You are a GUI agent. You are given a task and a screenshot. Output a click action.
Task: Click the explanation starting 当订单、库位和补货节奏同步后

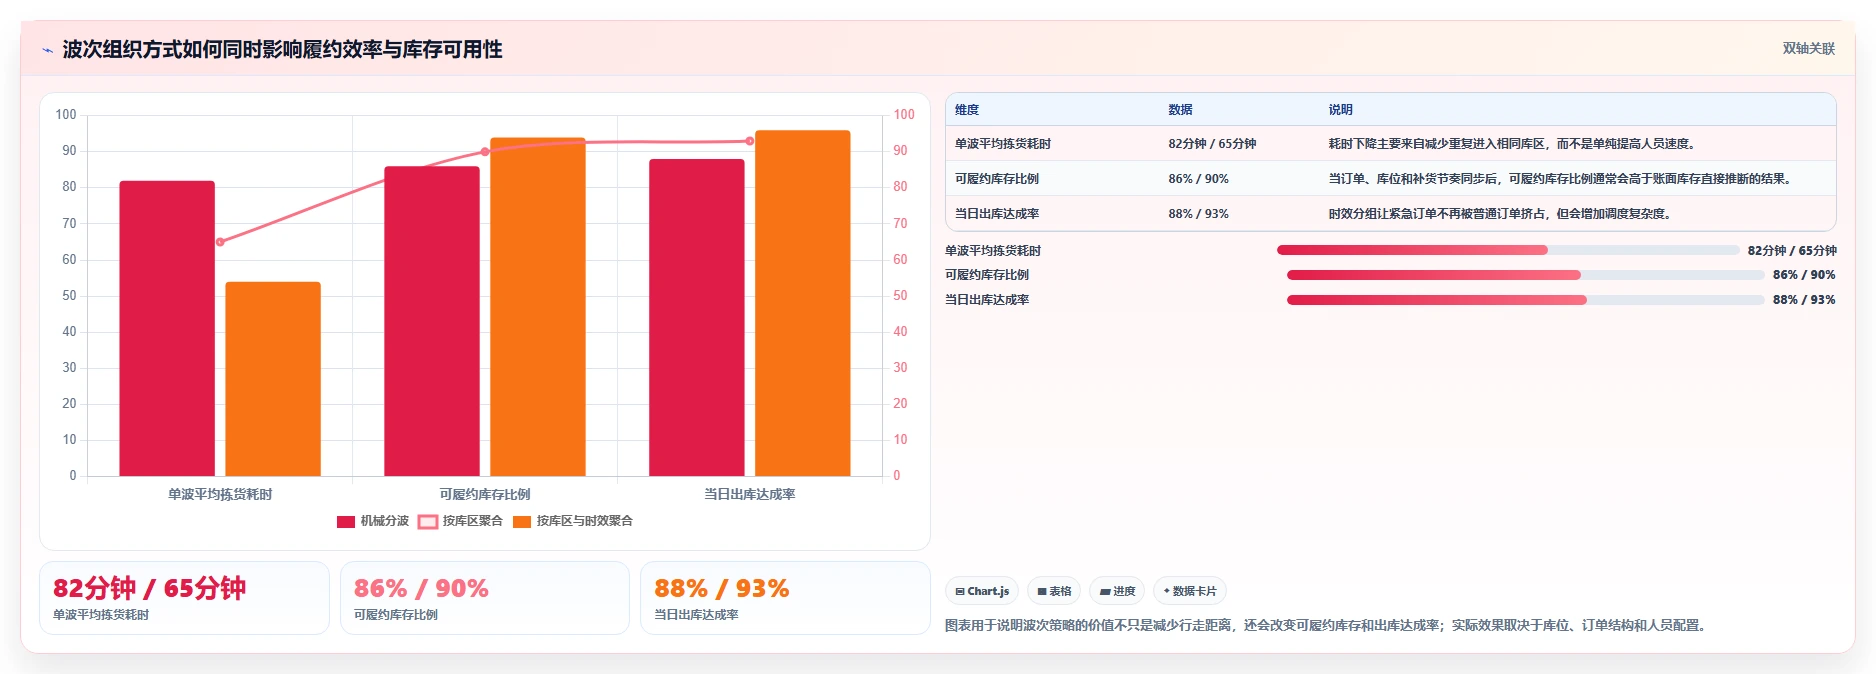pyautogui.click(x=1562, y=179)
